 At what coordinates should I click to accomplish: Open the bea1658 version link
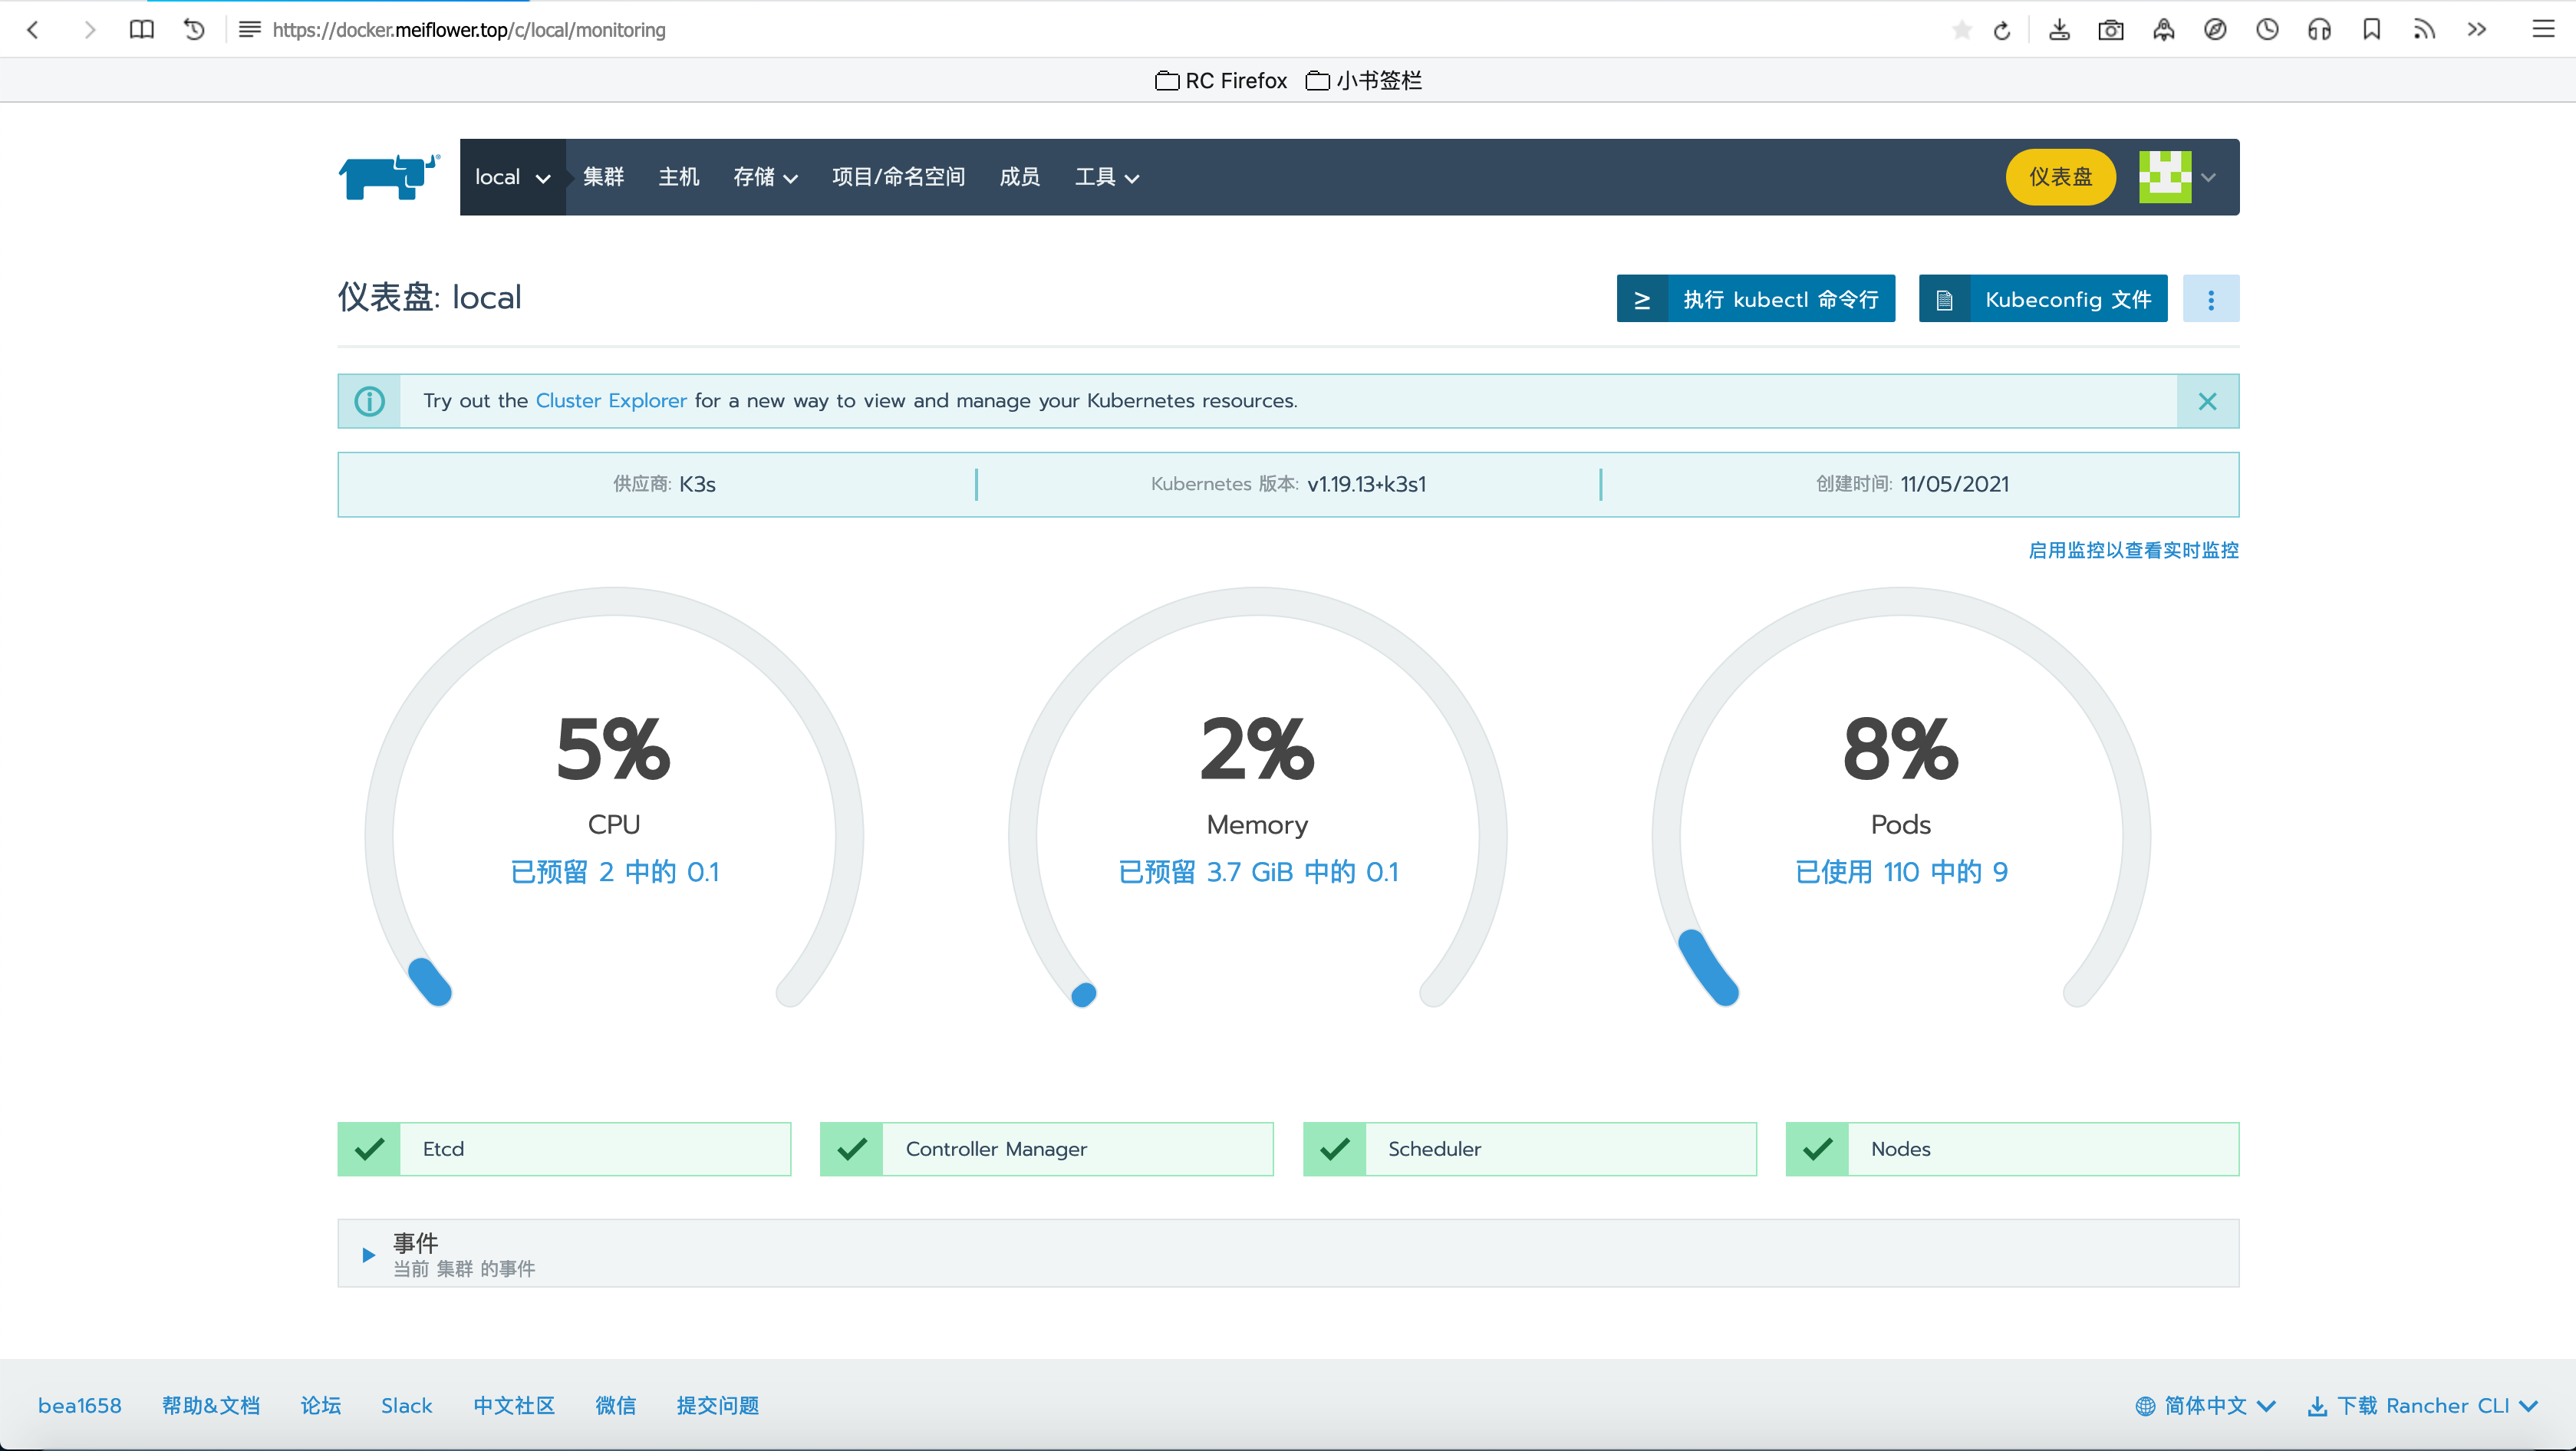[80, 1405]
